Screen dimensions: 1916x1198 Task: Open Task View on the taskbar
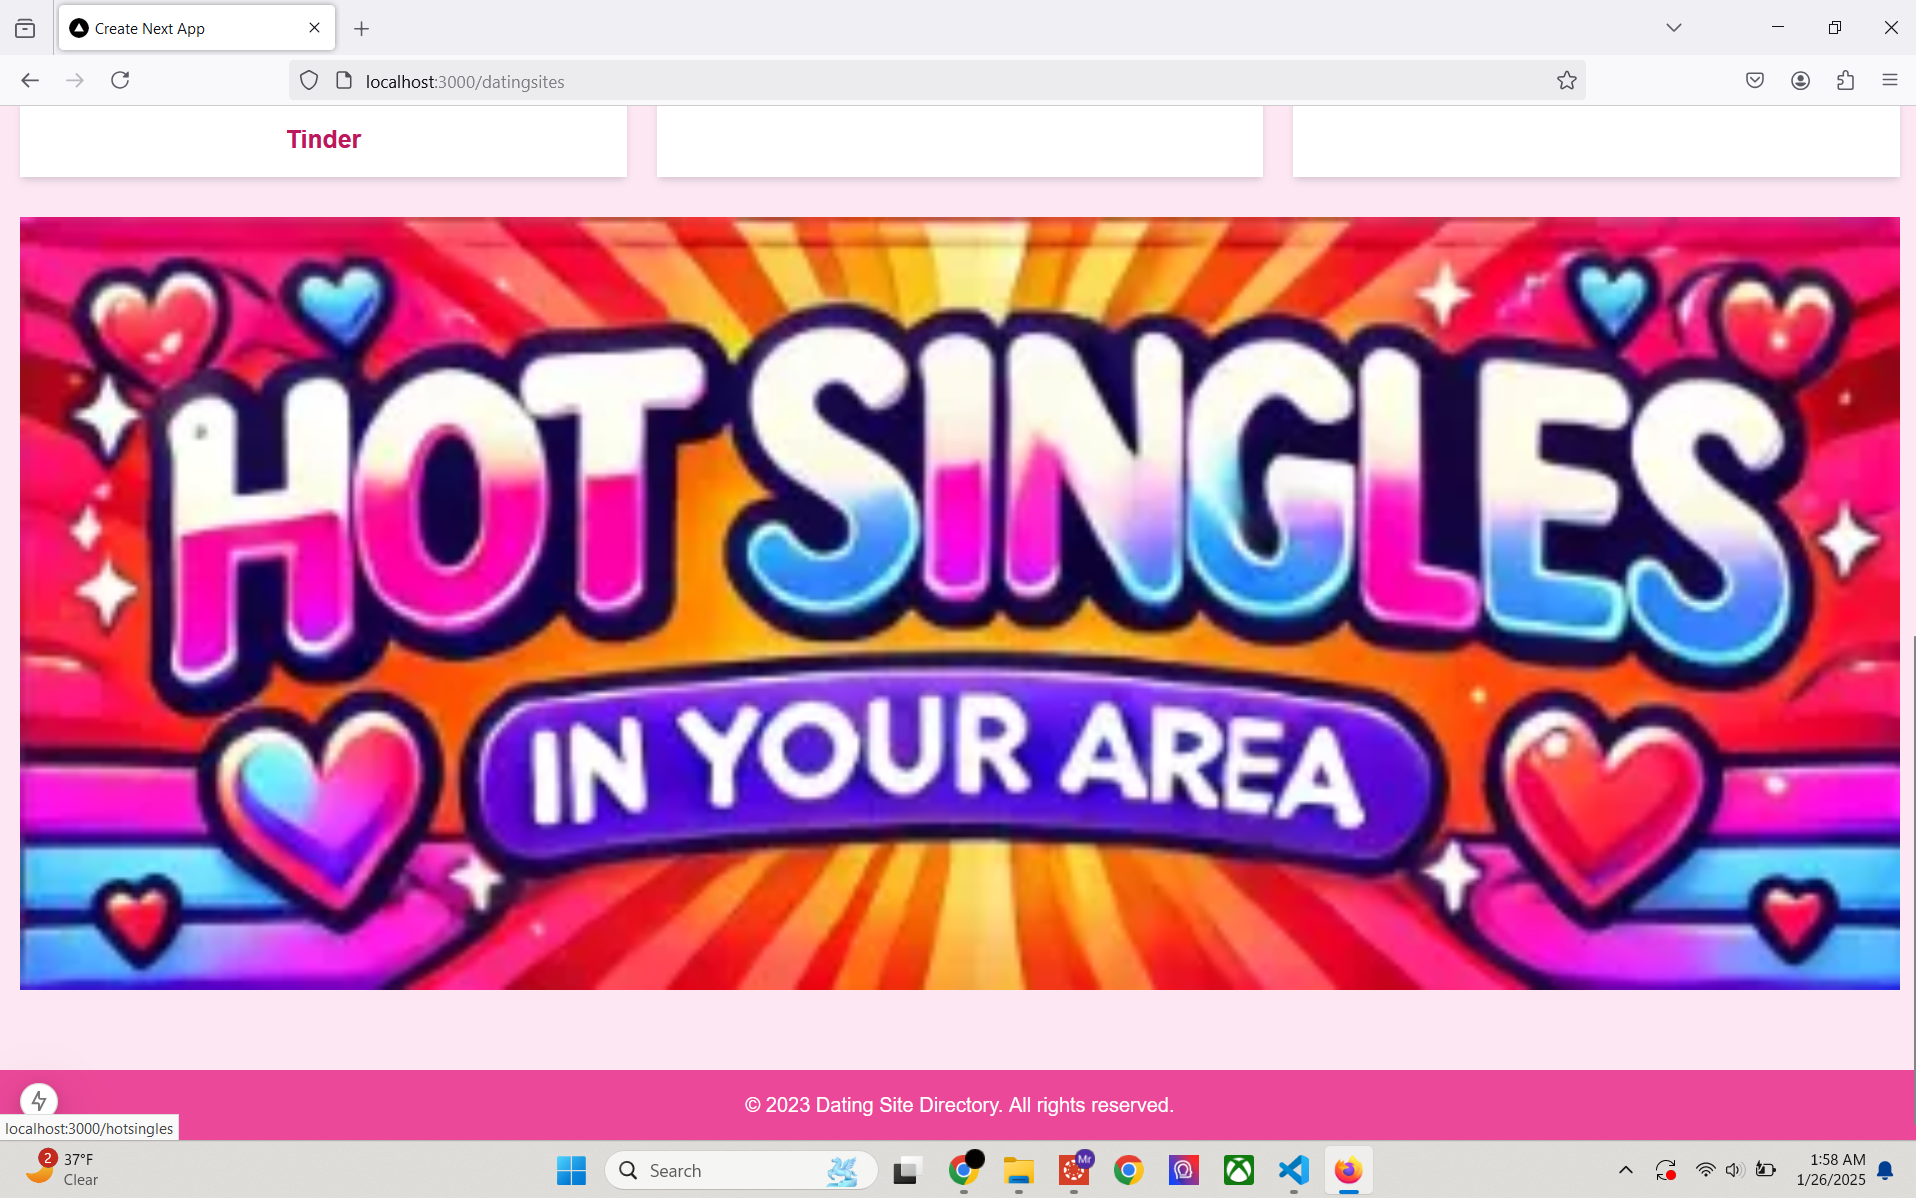click(x=907, y=1170)
